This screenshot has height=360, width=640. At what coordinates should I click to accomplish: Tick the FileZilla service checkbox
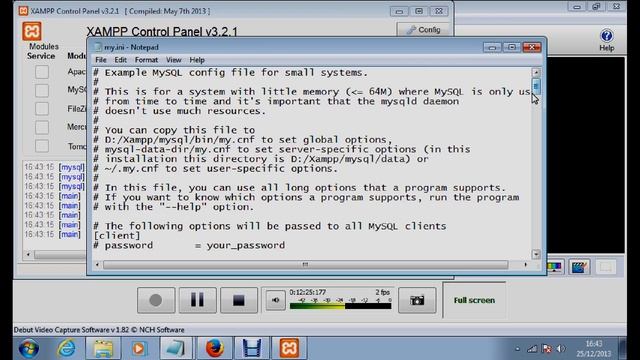pyautogui.click(x=42, y=109)
